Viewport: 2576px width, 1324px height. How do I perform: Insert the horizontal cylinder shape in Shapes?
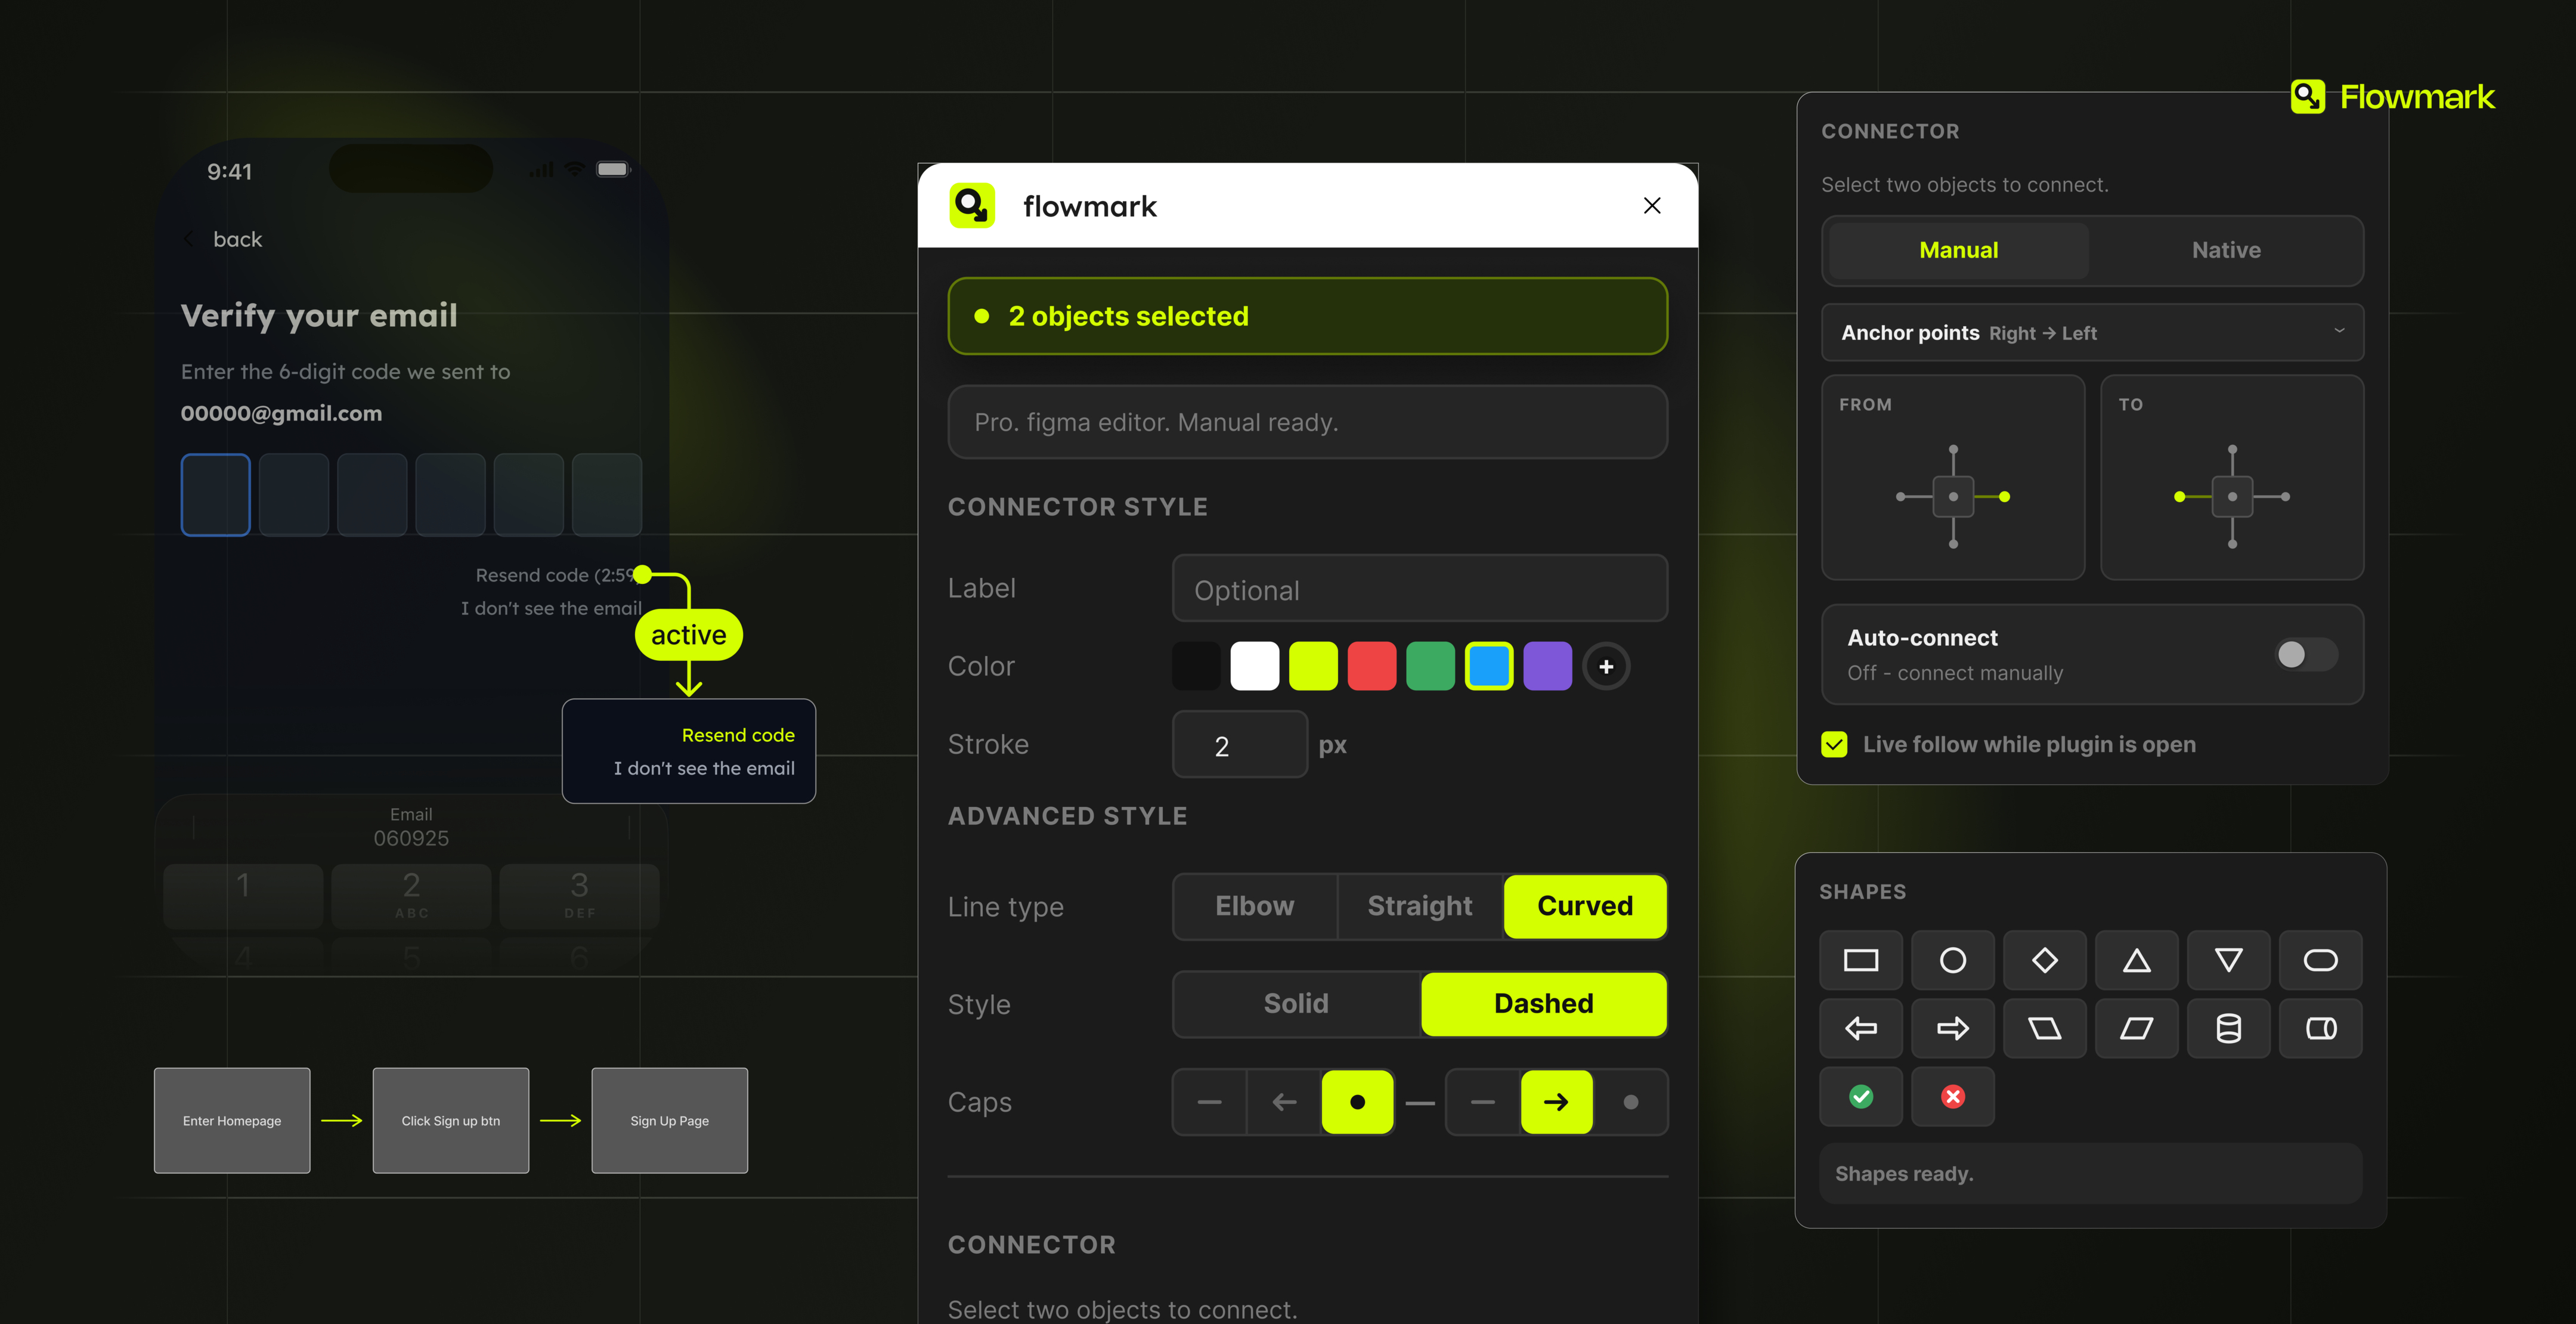[x=2320, y=1028]
